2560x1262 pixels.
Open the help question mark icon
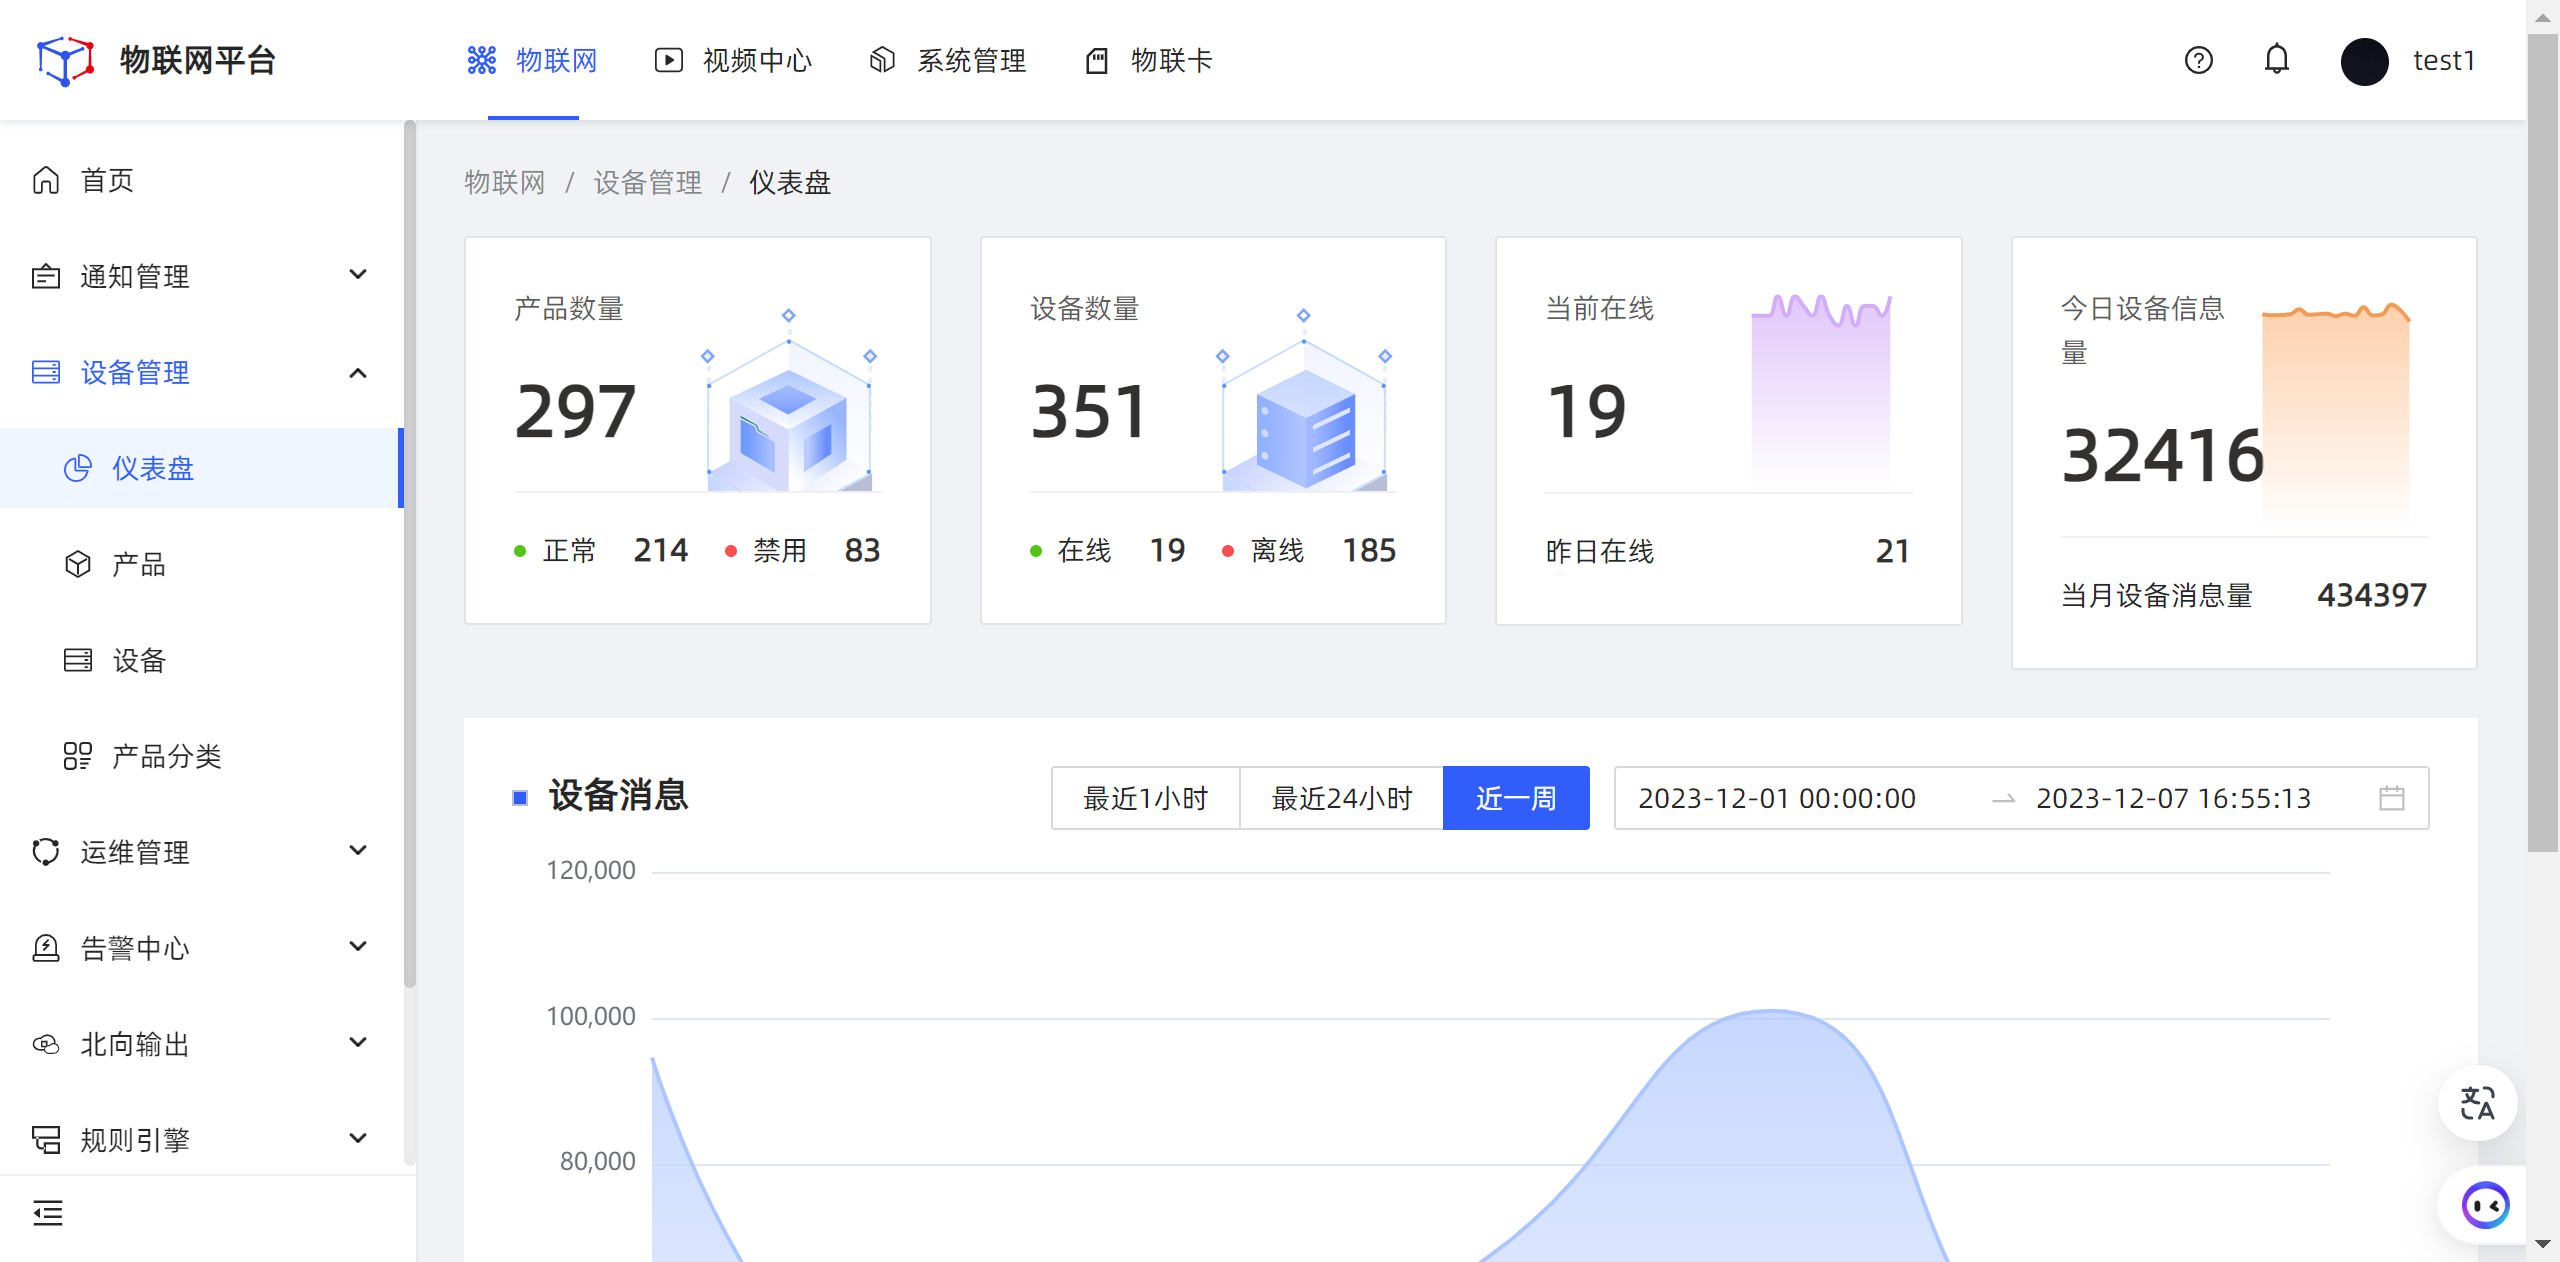[x=2198, y=60]
